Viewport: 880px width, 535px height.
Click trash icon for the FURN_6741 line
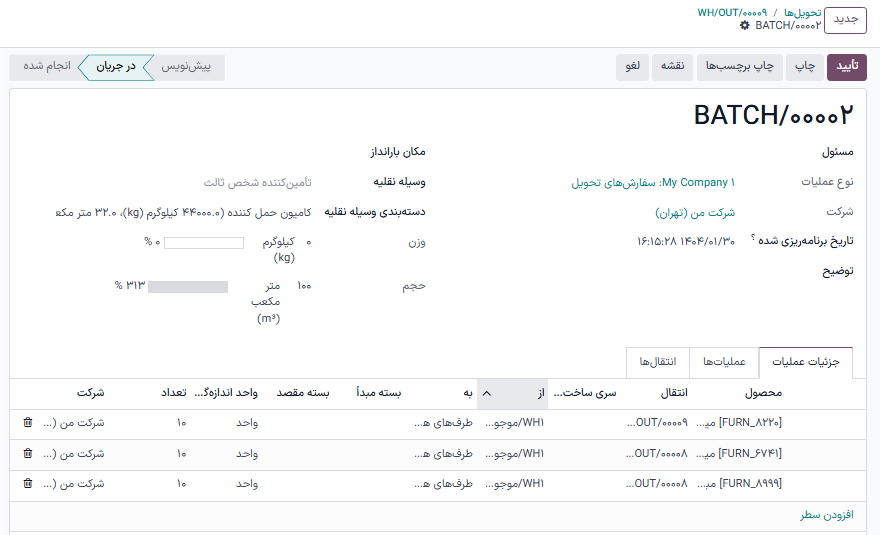click(x=27, y=454)
